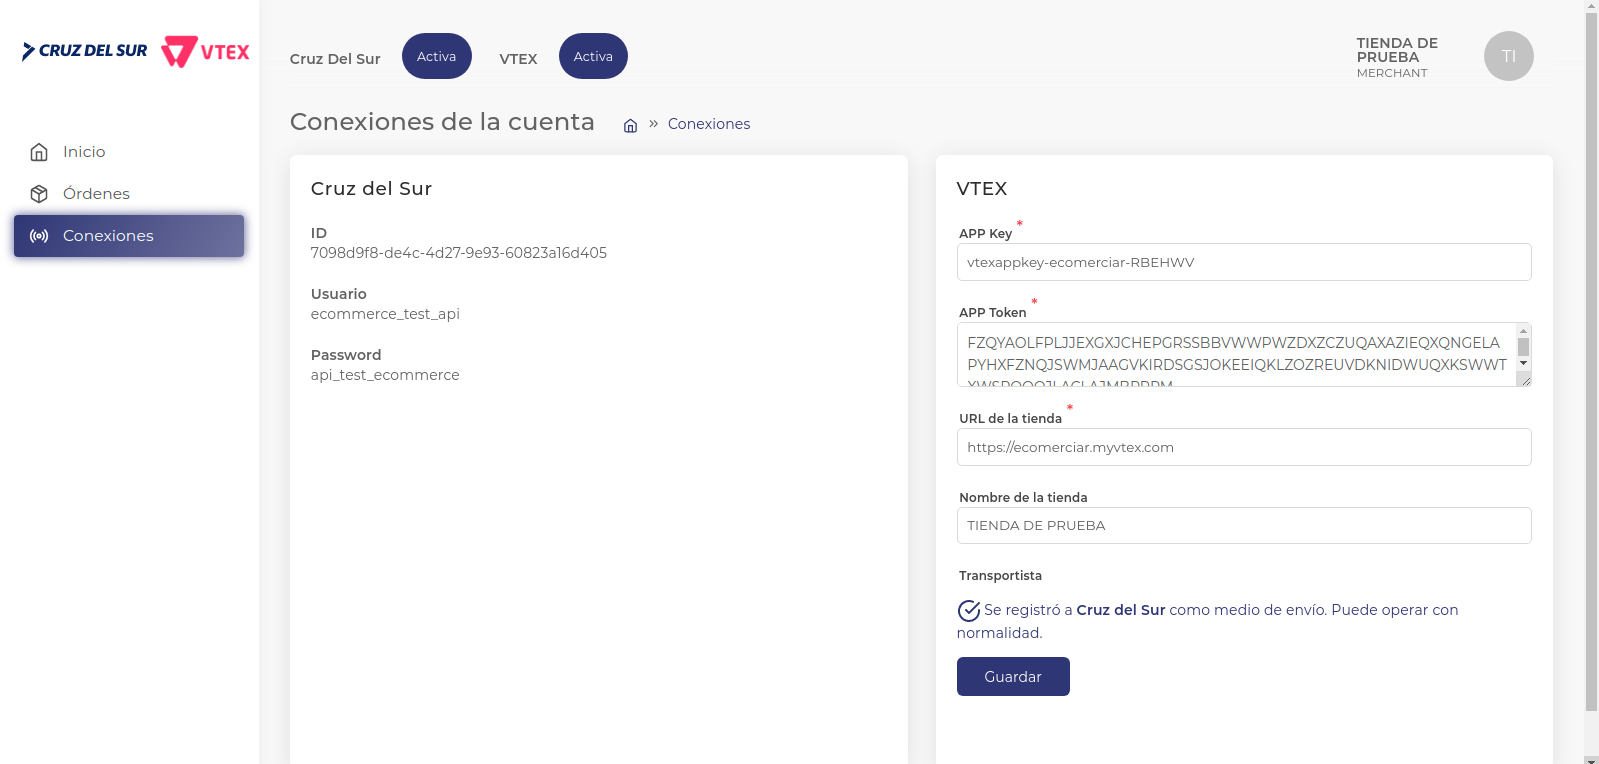This screenshot has height=764, width=1599.
Task: Click the Conexiones broadcast icon
Action: click(39, 236)
